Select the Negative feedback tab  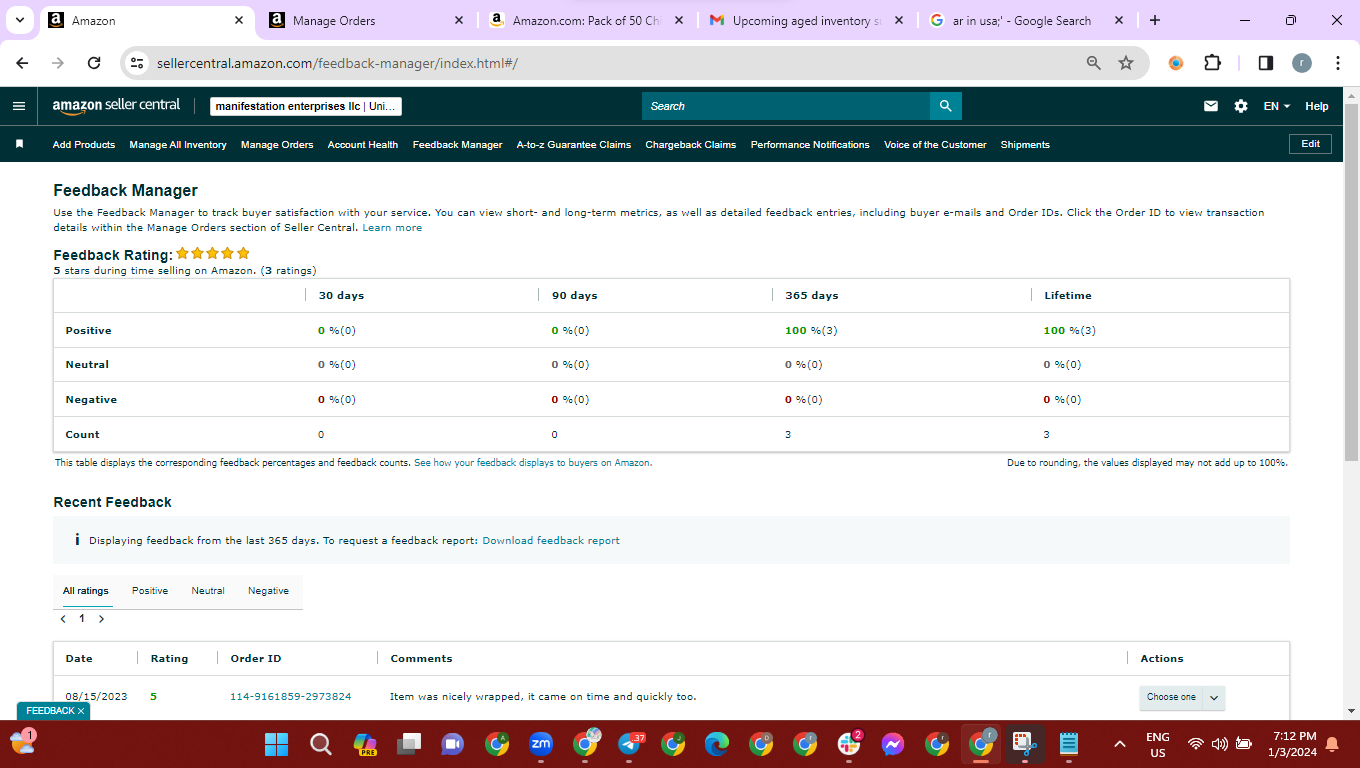click(x=268, y=591)
